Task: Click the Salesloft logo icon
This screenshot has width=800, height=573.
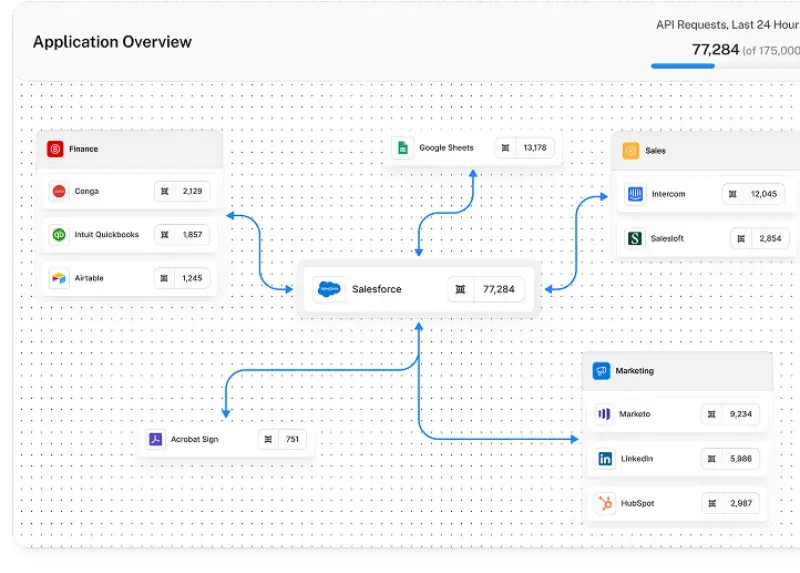Action: pyautogui.click(x=635, y=238)
